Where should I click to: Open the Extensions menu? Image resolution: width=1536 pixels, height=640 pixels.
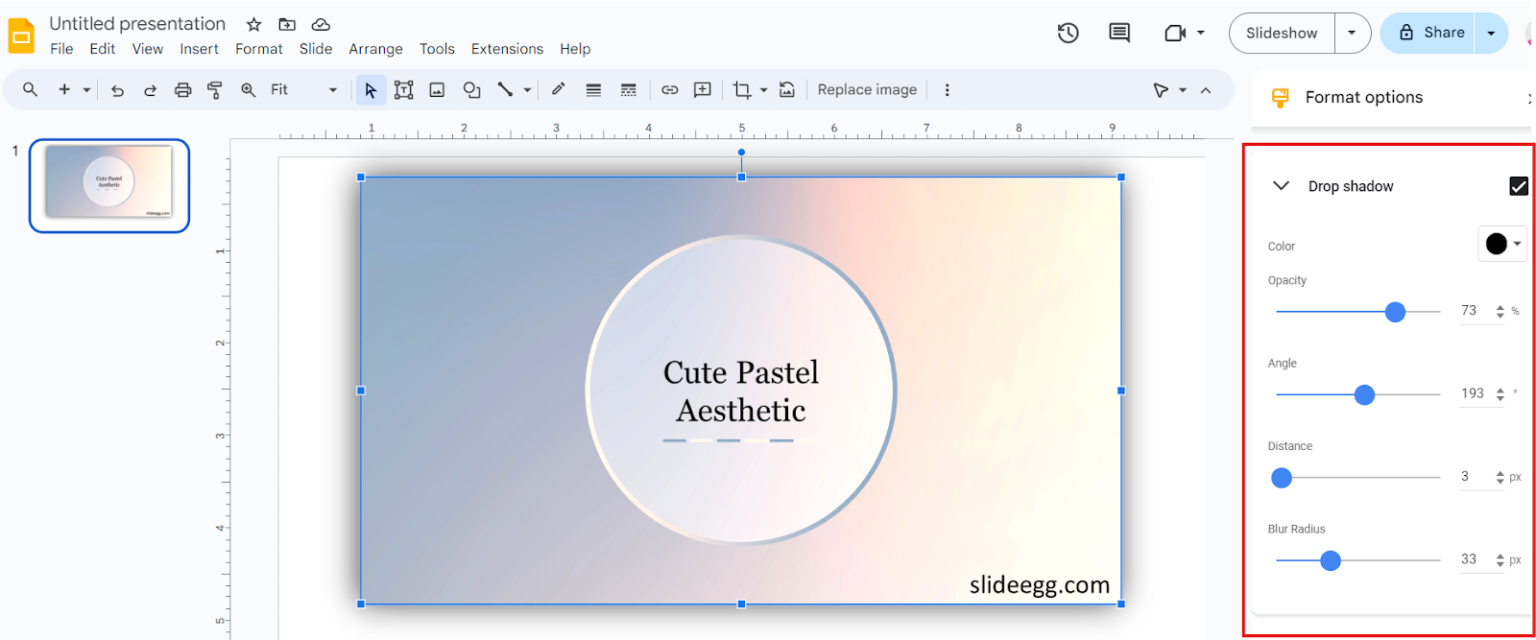coord(507,48)
